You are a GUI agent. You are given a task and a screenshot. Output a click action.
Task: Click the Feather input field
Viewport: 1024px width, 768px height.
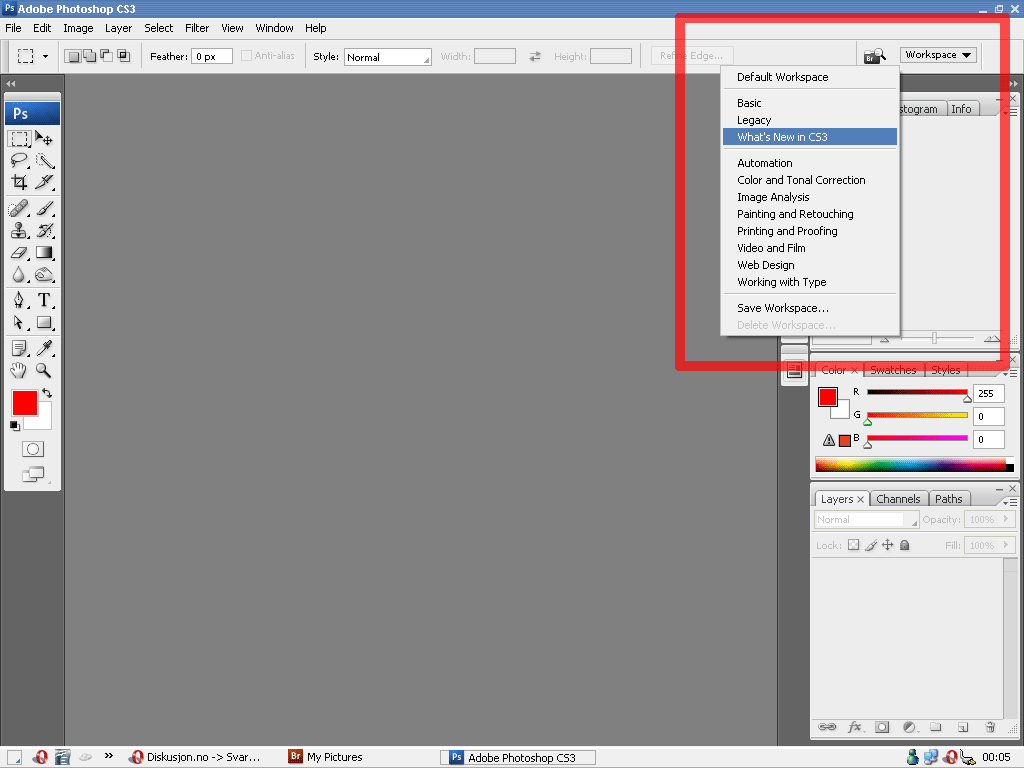[212, 56]
